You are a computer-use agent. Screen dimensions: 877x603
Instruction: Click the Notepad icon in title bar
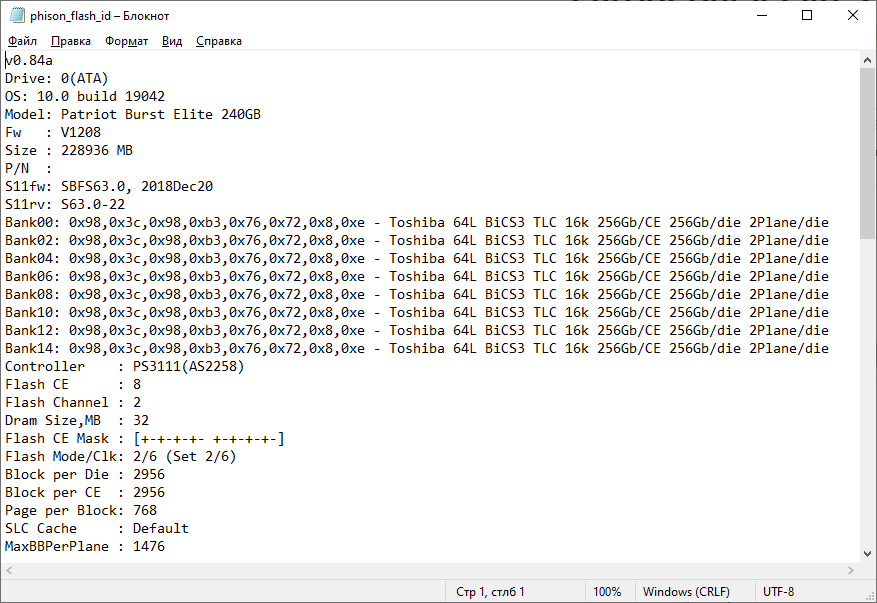tap(16, 15)
